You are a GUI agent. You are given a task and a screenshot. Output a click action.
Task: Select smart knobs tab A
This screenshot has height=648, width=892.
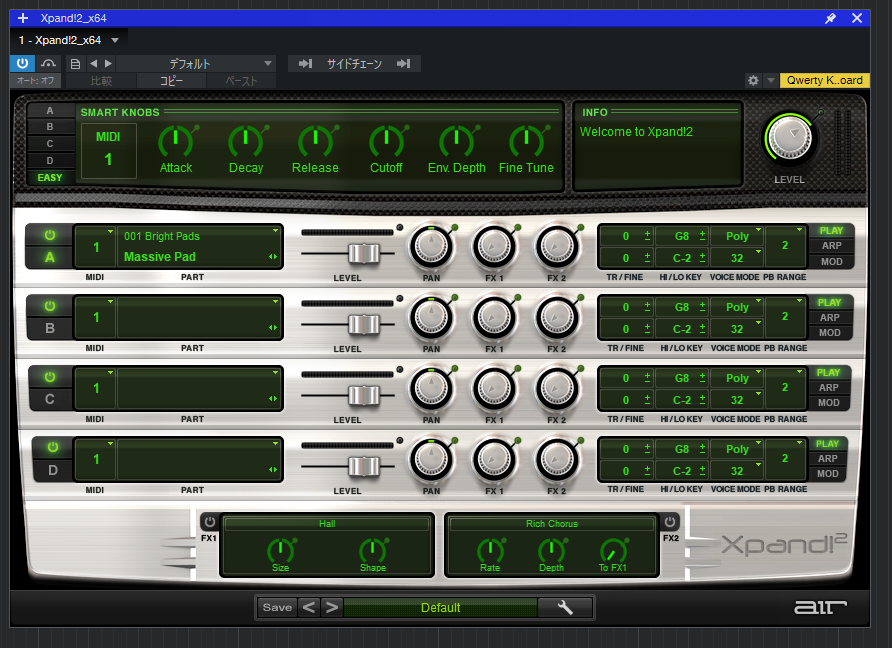[50, 111]
